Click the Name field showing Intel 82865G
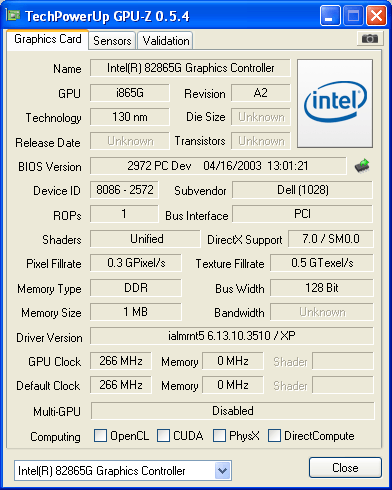Image resolution: width=392 pixels, height=490 pixels. (x=190, y=68)
